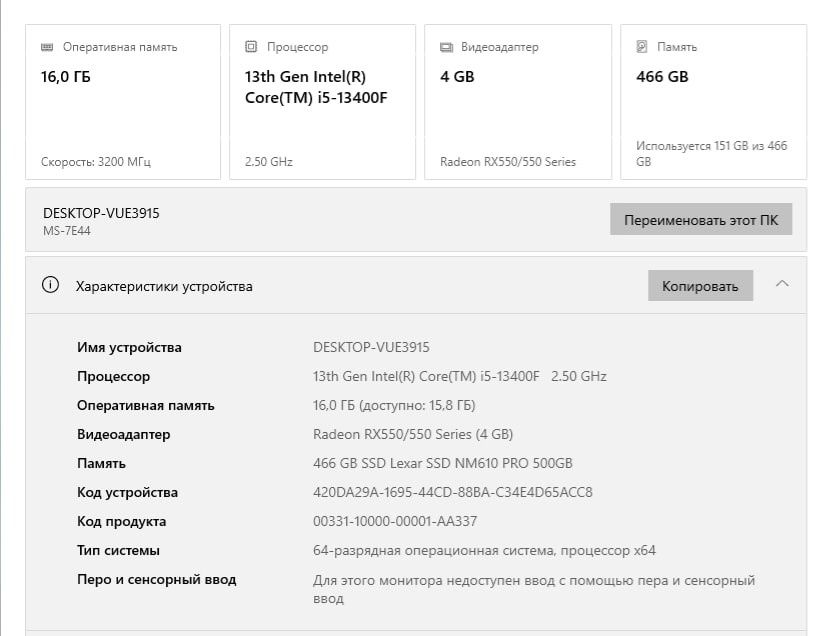Click the Lexar SSD storage value
The height and width of the screenshot is (636, 813).
(443, 463)
